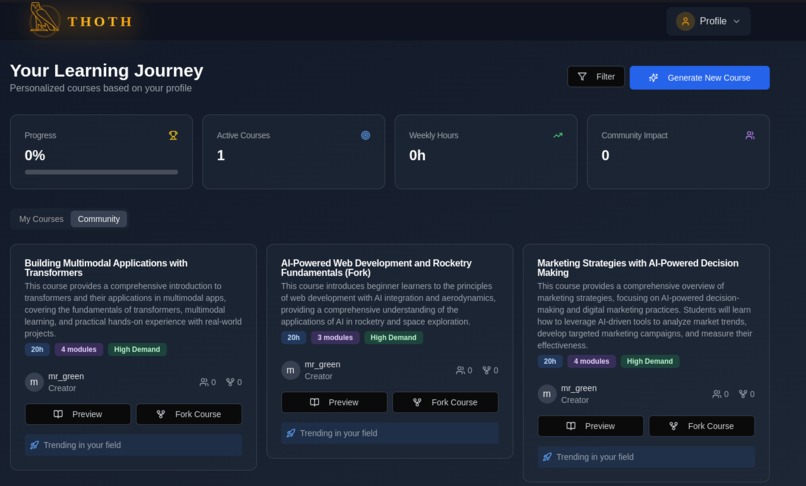
Task: Click 4 modules tag on Multimodal Applications card
Action: point(79,349)
